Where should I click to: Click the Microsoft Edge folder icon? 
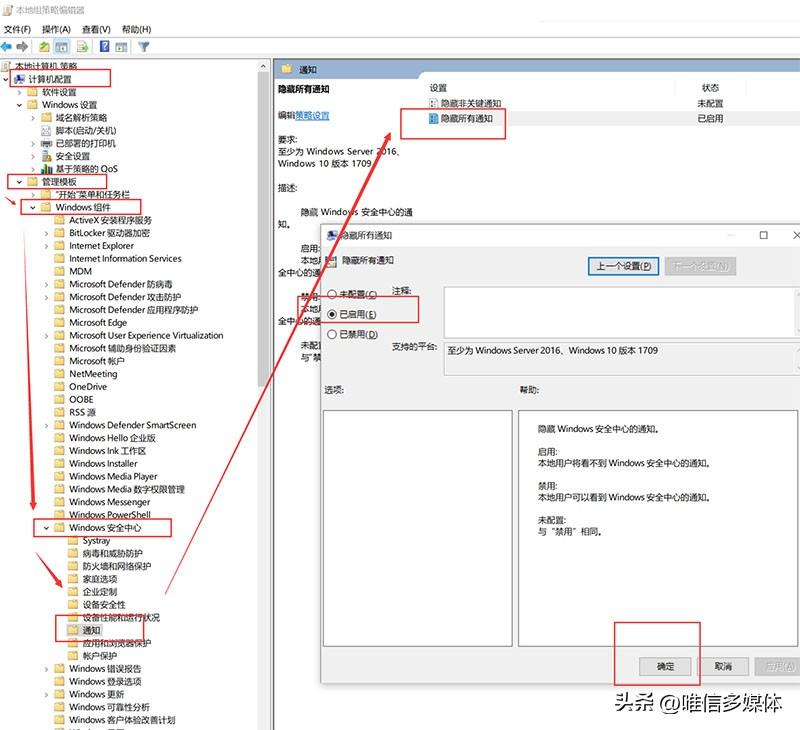click(x=60, y=322)
